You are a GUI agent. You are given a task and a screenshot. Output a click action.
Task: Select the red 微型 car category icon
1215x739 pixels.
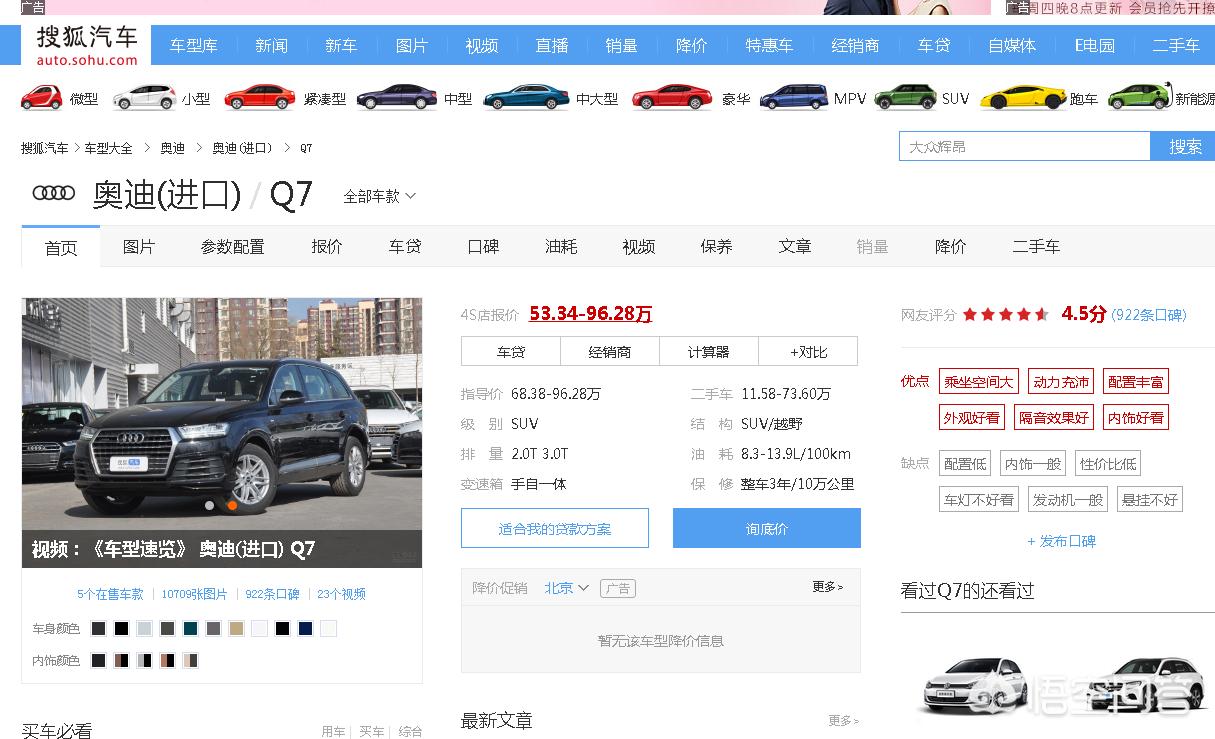[41, 98]
